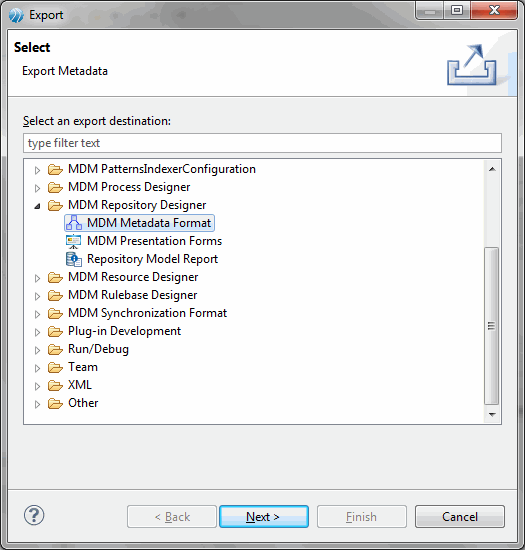Click the MDM Presentation Forms icon
The width and height of the screenshot is (525, 550).
[x=74, y=241]
